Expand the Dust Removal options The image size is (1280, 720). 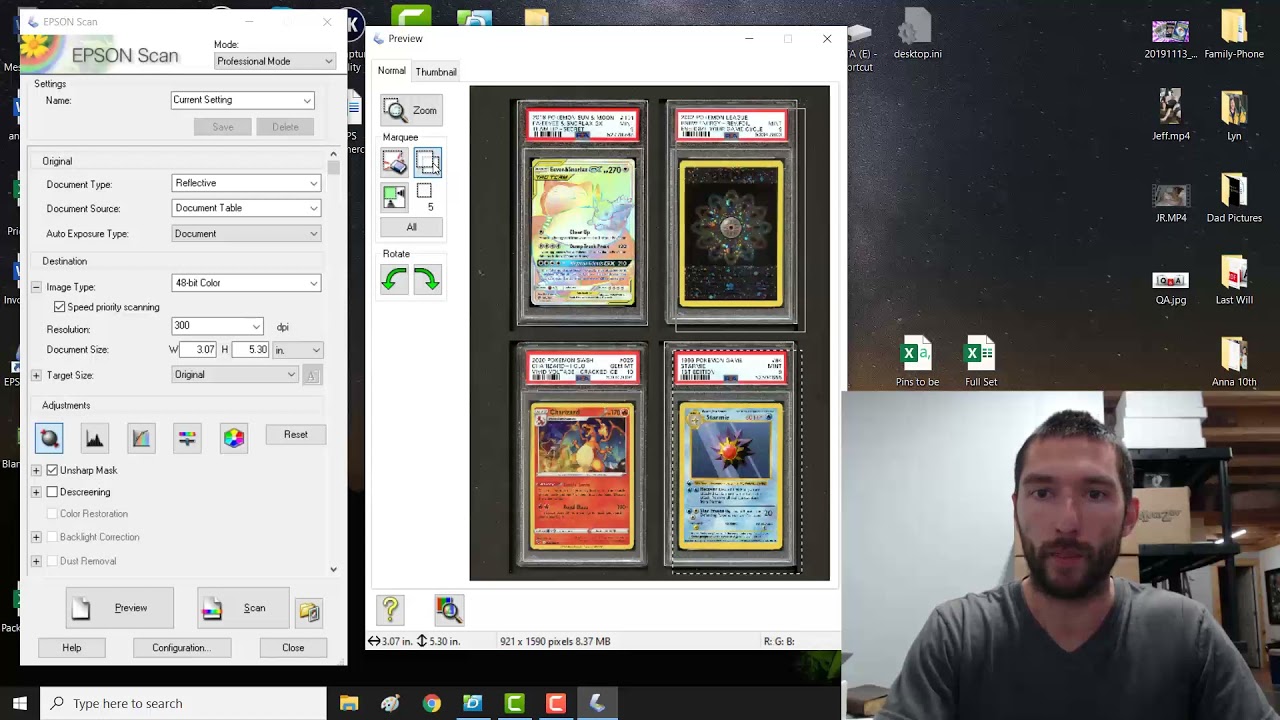tap(36, 561)
